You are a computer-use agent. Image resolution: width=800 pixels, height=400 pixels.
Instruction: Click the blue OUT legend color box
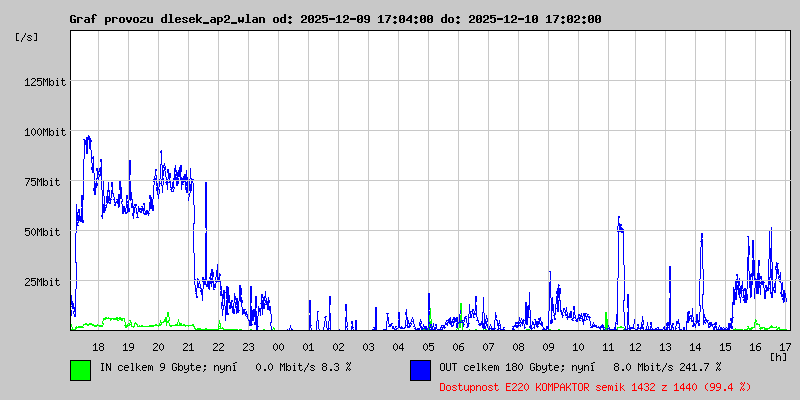[420, 369]
